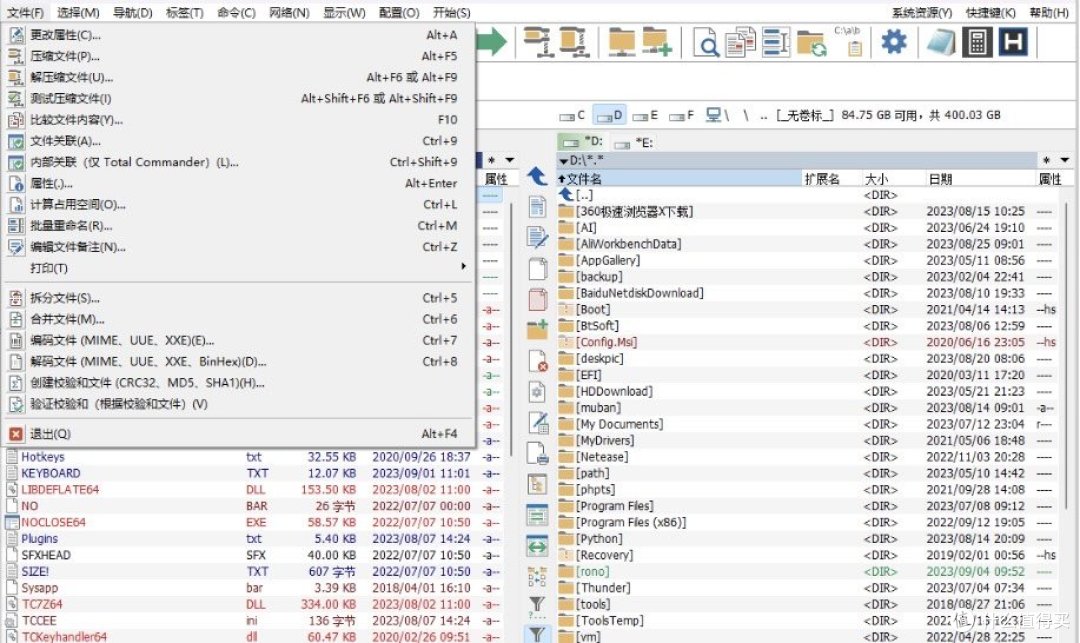
Task: Click the calculator toolbar icon
Action: (x=976, y=42)
